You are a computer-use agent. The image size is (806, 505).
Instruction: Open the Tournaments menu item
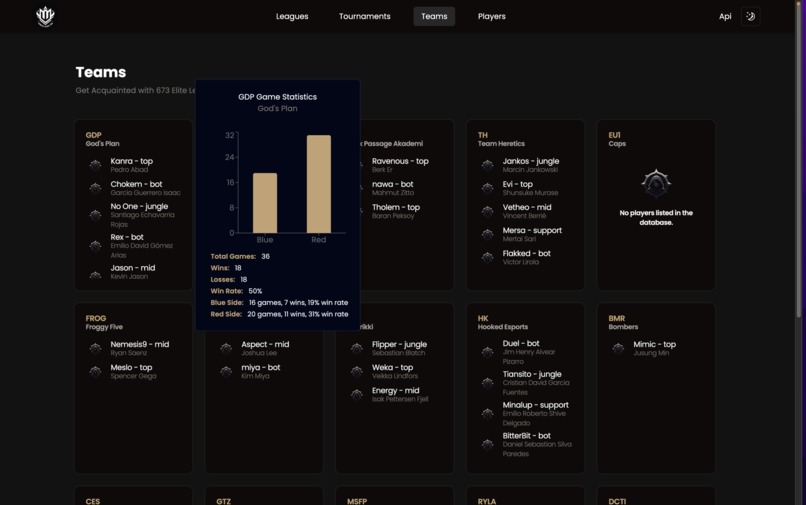pyautogui.click(x=364, y=16)
